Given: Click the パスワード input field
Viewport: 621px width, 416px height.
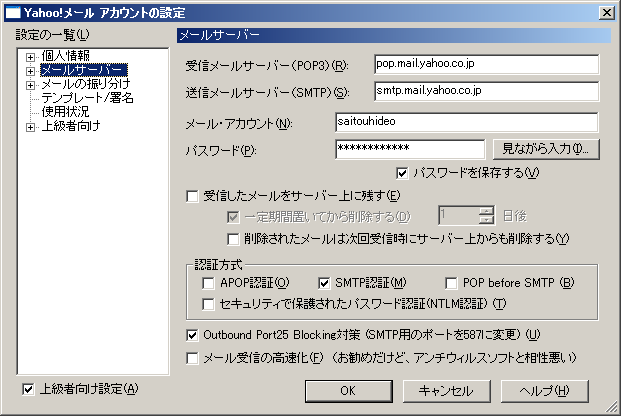Looking at the screenshot, I should (410, 149).
